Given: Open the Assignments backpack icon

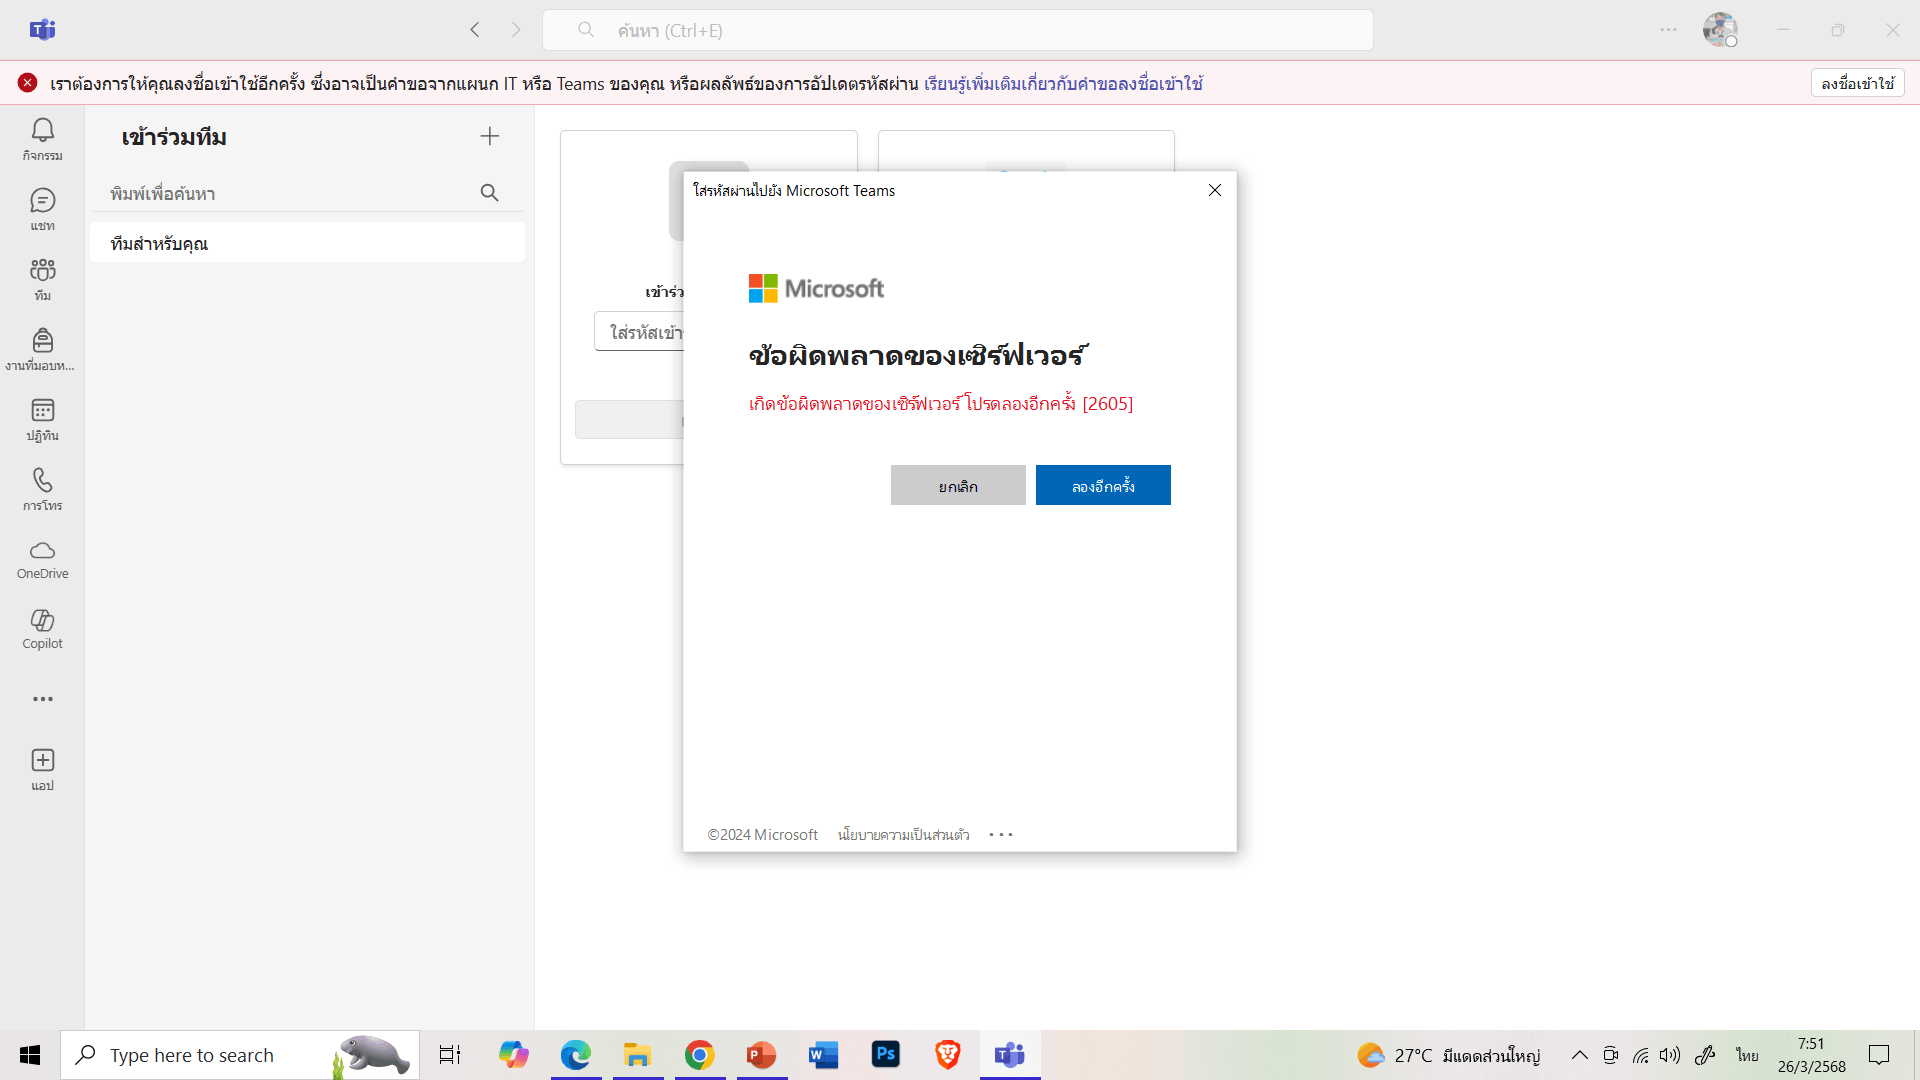Looking at the screenshot, I should coord(42,348).
